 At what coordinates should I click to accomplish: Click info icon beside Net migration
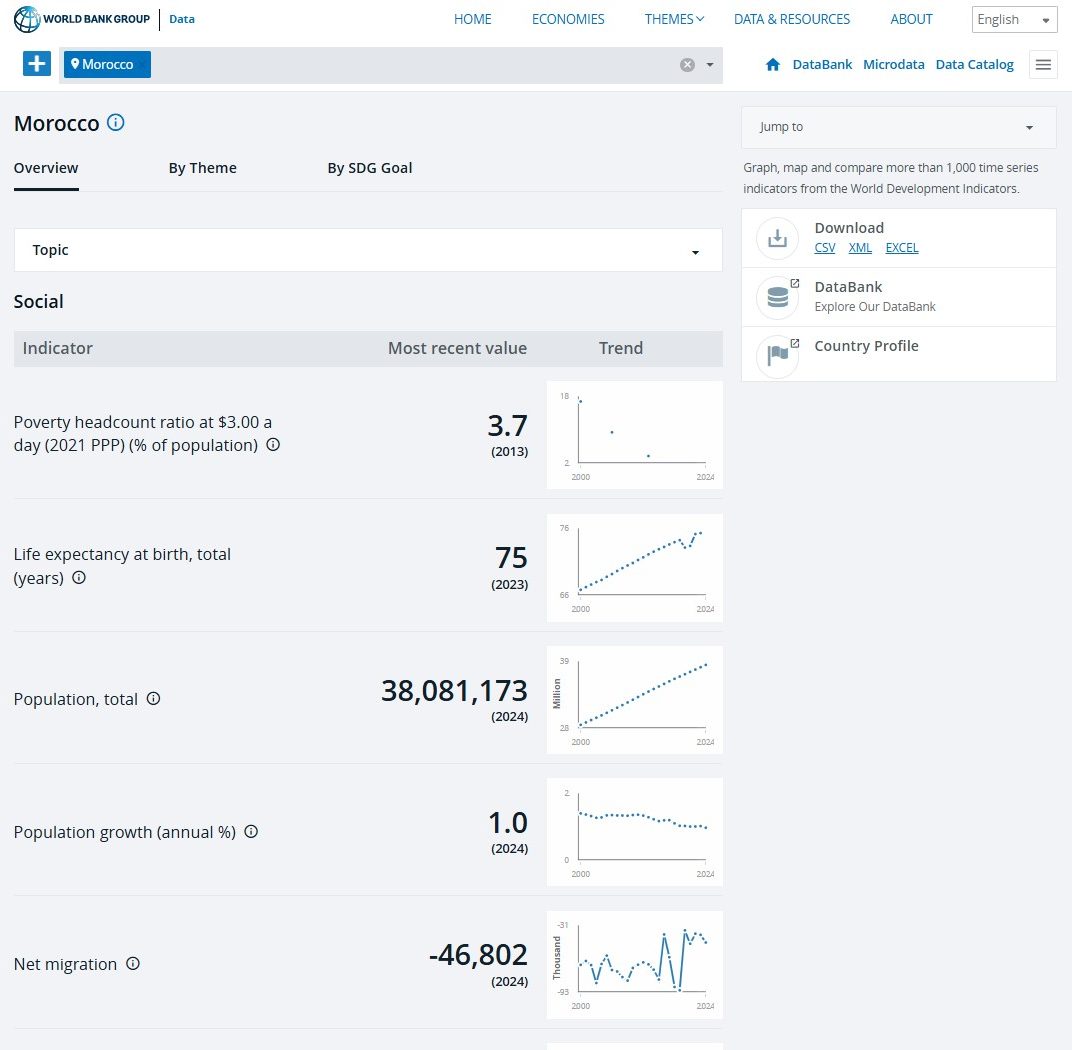(x=133, y=964)
